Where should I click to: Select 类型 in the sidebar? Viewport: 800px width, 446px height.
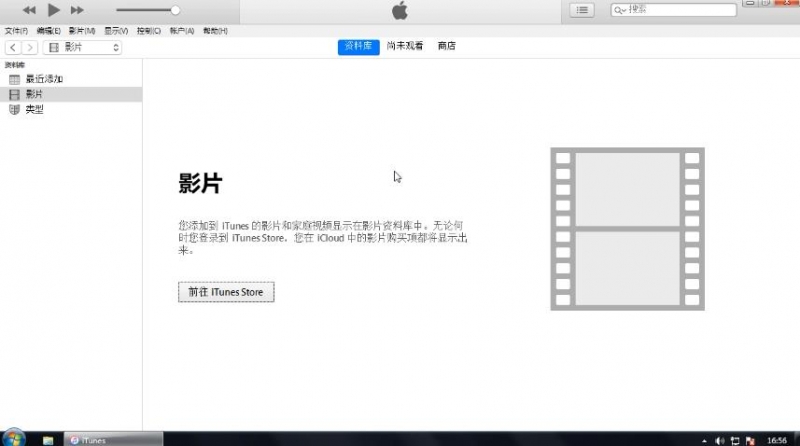click(x=71, y=110)
